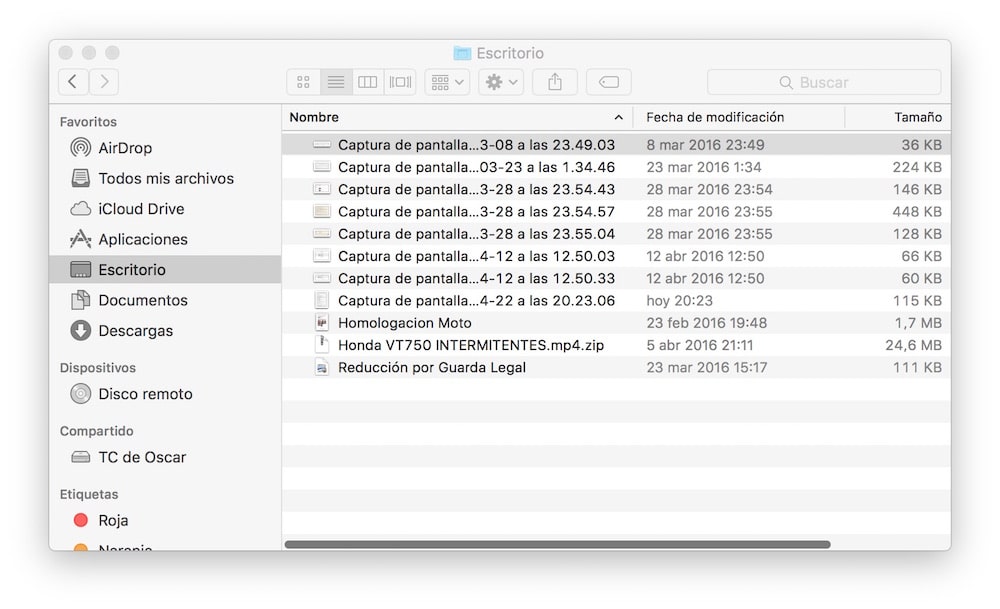Open the arrange-by grouping dropdown

pos(446,82)
